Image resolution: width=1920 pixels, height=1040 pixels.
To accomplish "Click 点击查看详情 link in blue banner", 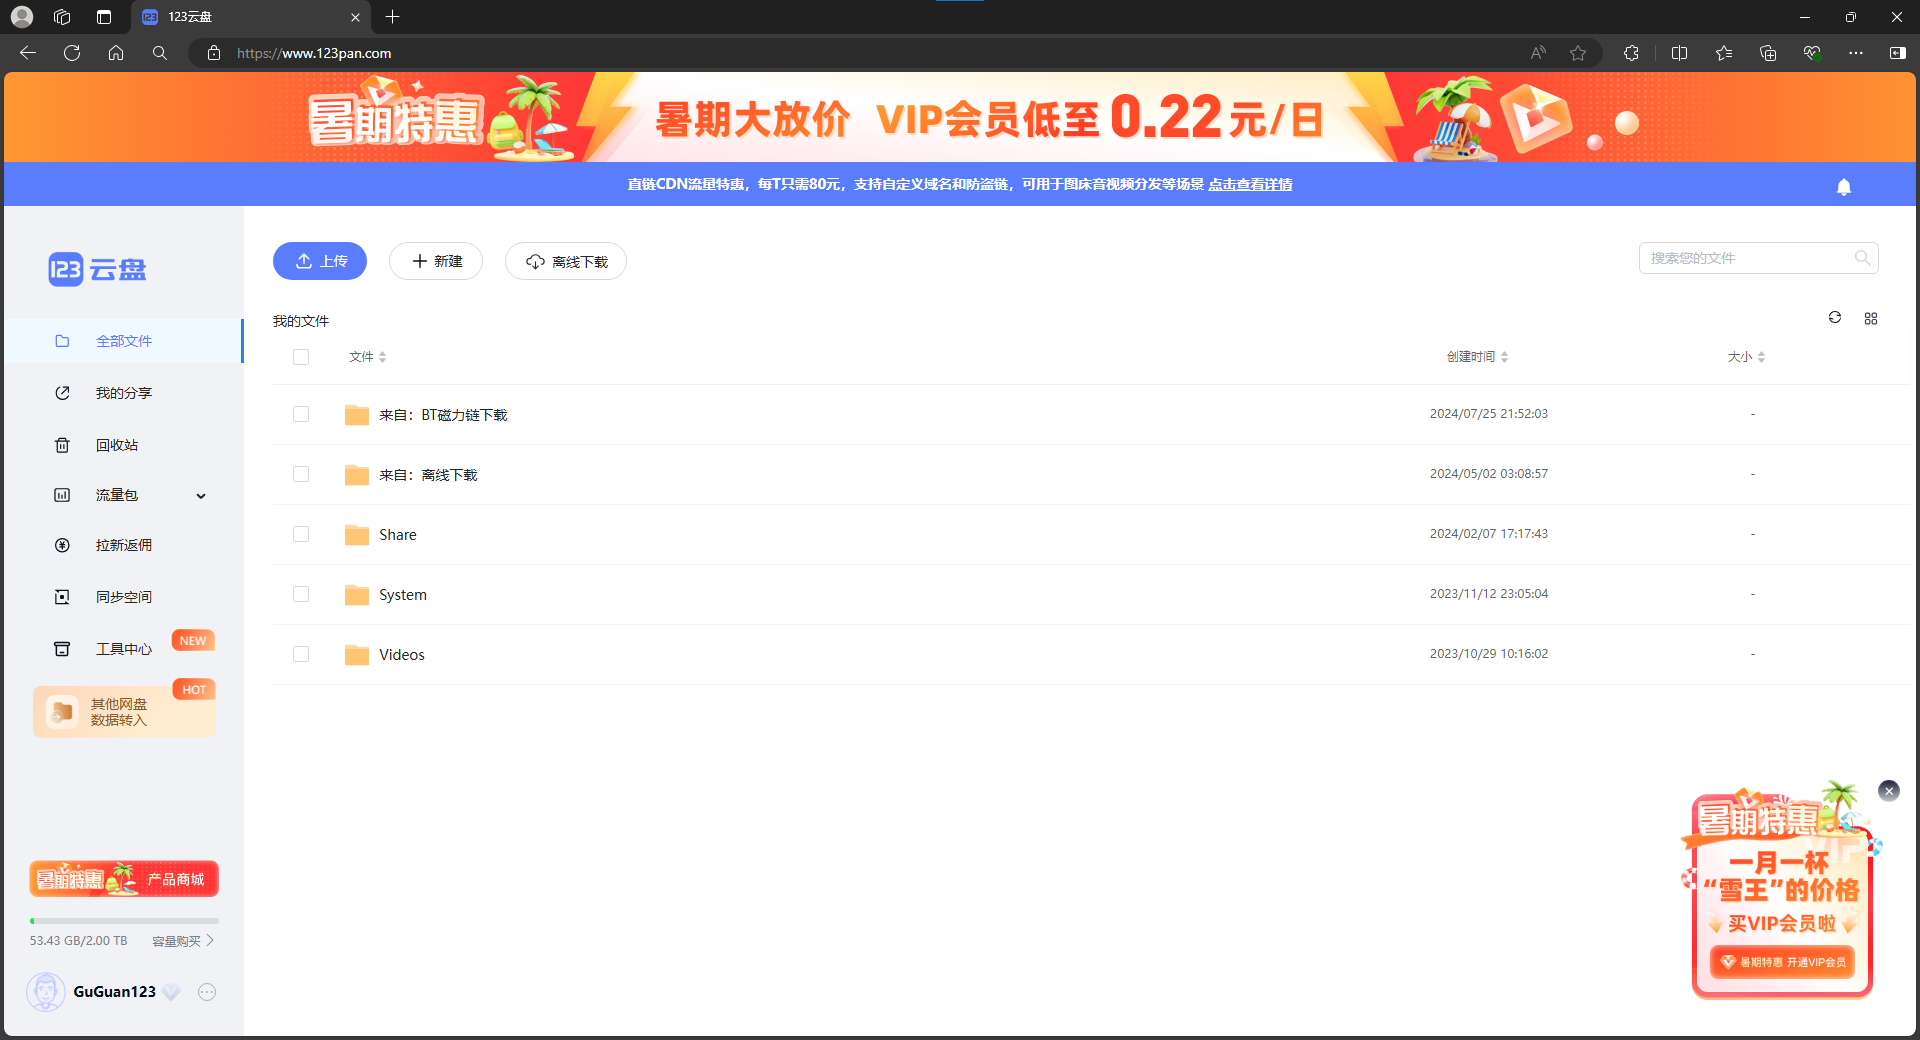I will [1250, 184].
